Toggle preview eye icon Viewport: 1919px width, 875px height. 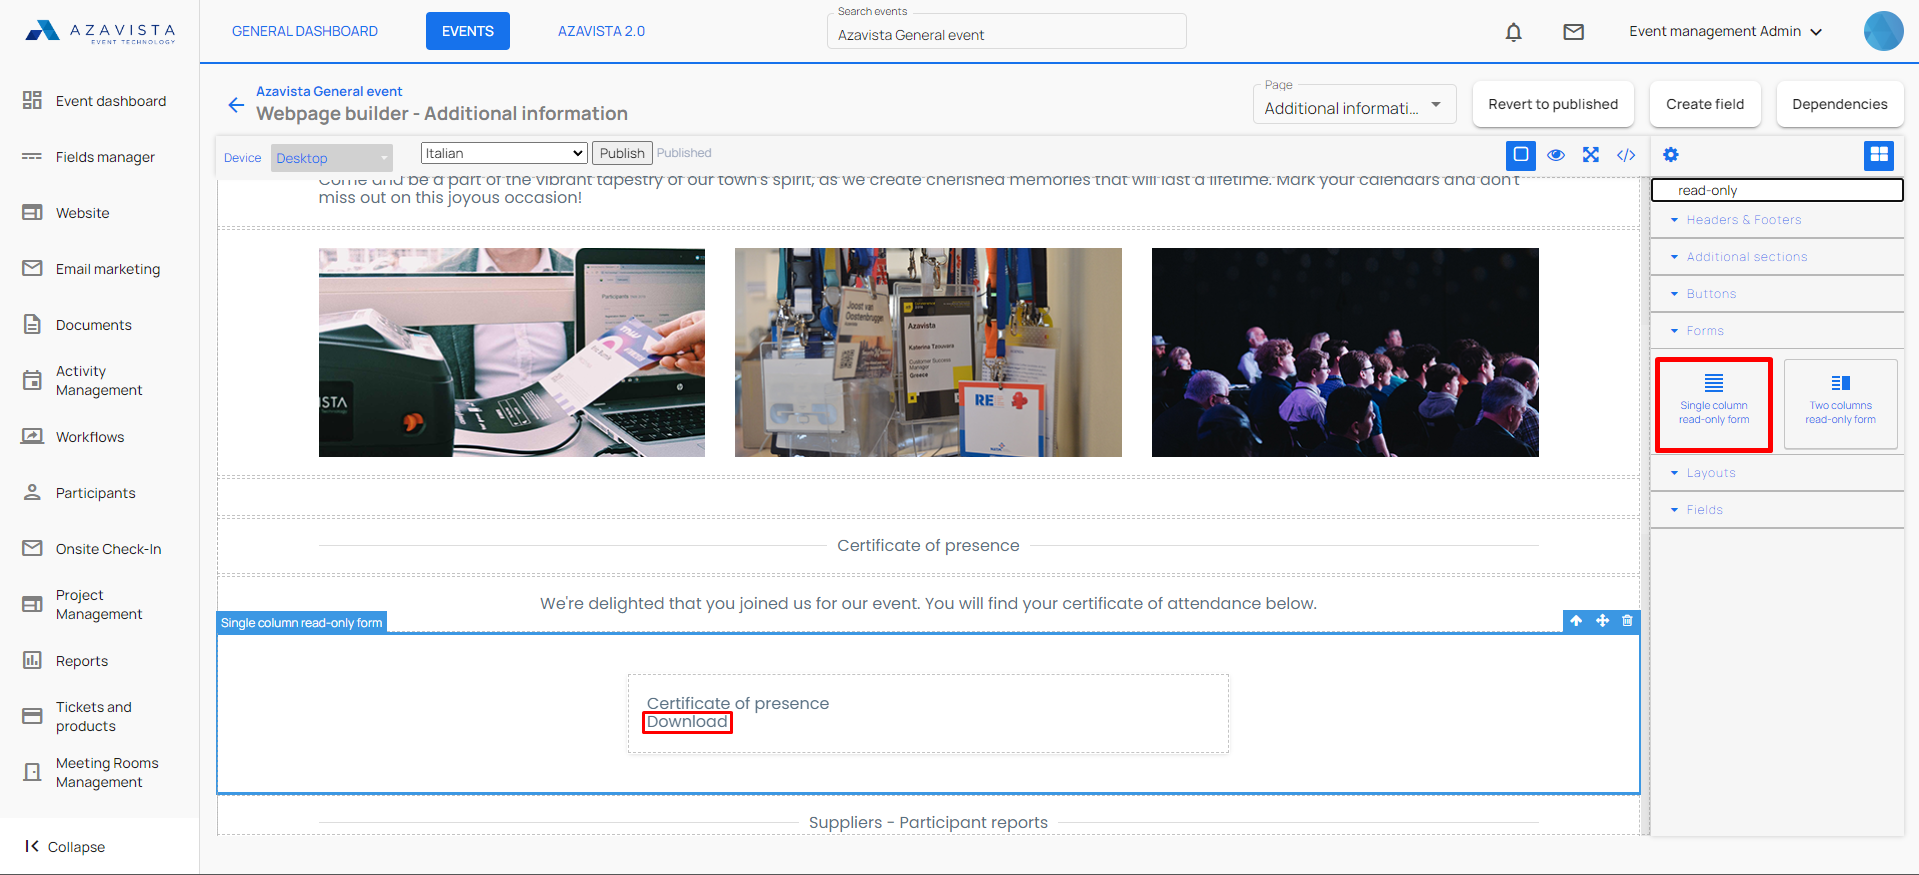pos(1556,155)
